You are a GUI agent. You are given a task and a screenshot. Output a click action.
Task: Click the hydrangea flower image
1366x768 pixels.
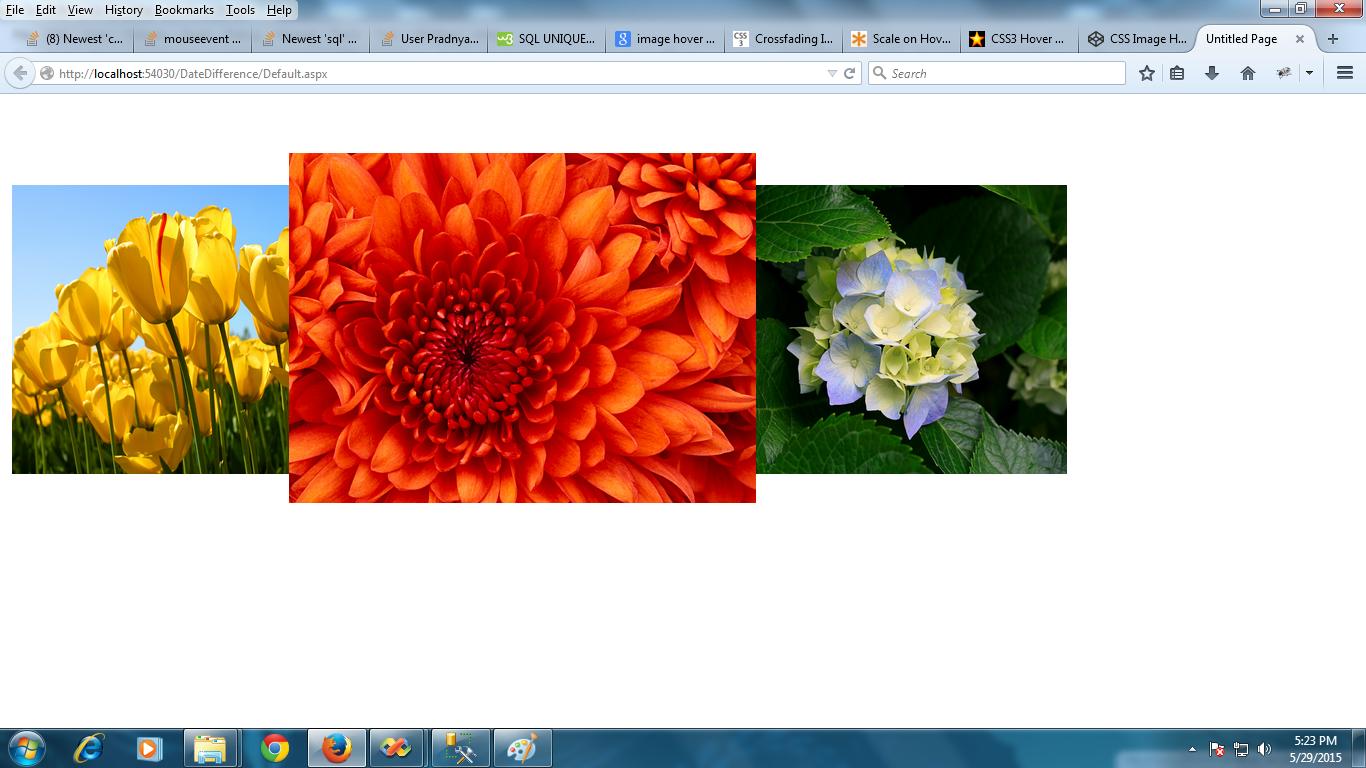tap(911, 329)
